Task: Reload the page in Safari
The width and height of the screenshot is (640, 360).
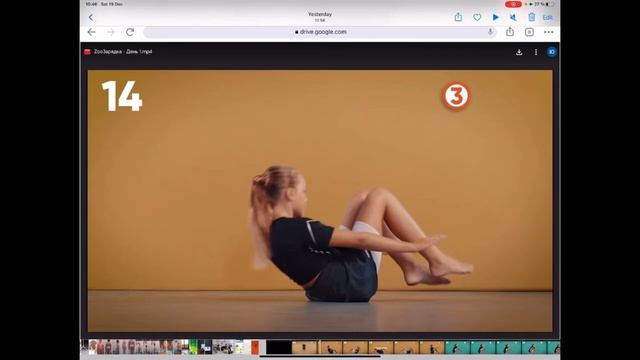Action: [x=130, y=32]
